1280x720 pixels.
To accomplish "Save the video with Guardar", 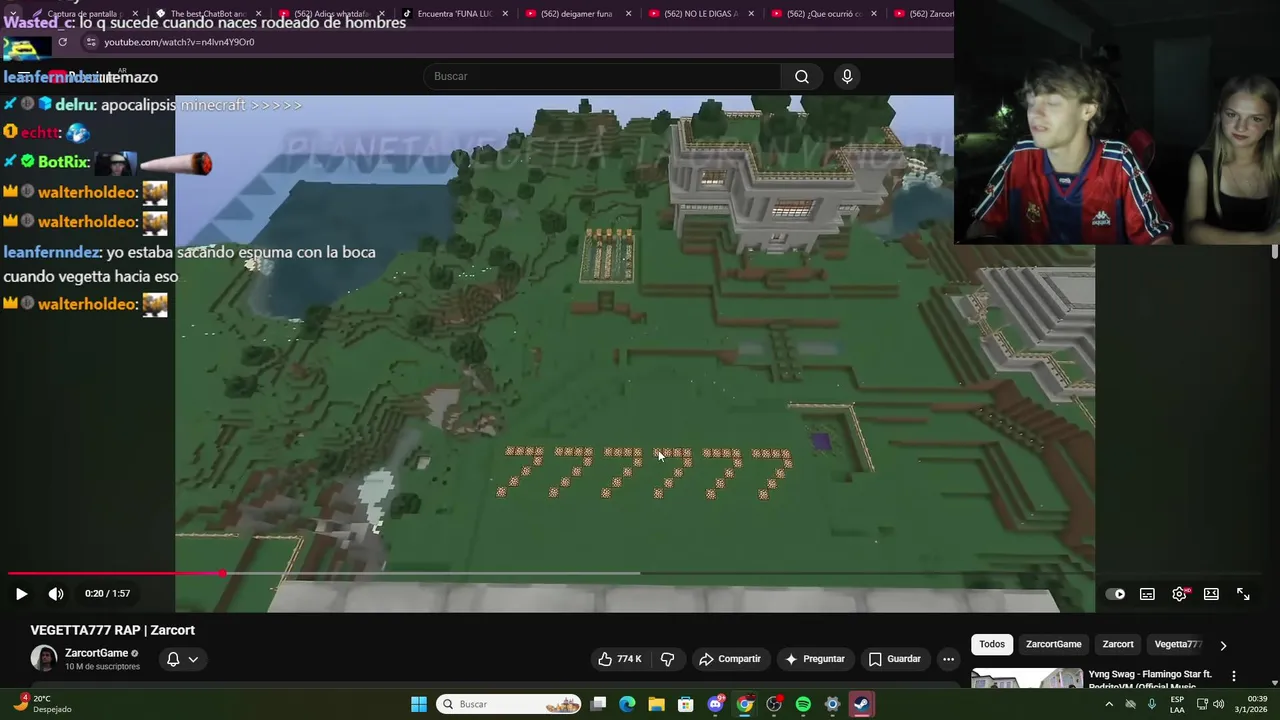I will (x=894, y=659).
